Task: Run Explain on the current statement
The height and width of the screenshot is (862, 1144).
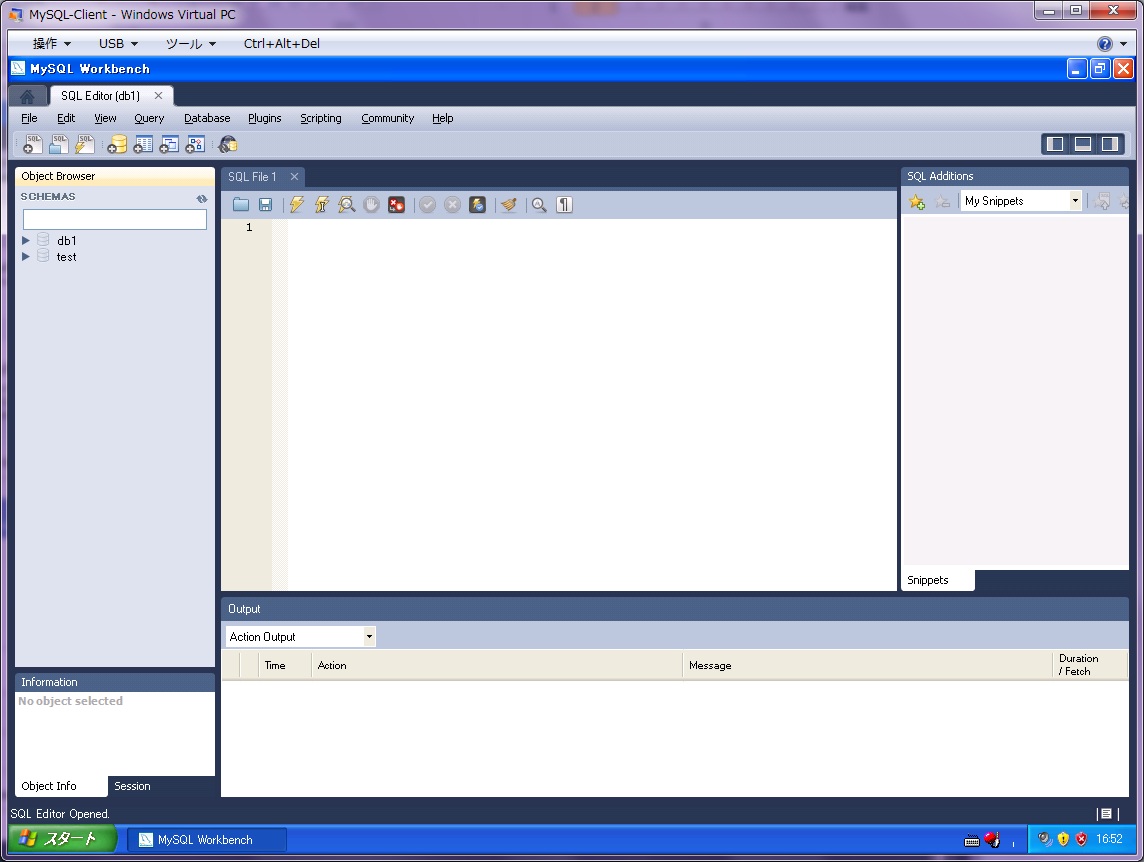Action: [x=347, y=204]
